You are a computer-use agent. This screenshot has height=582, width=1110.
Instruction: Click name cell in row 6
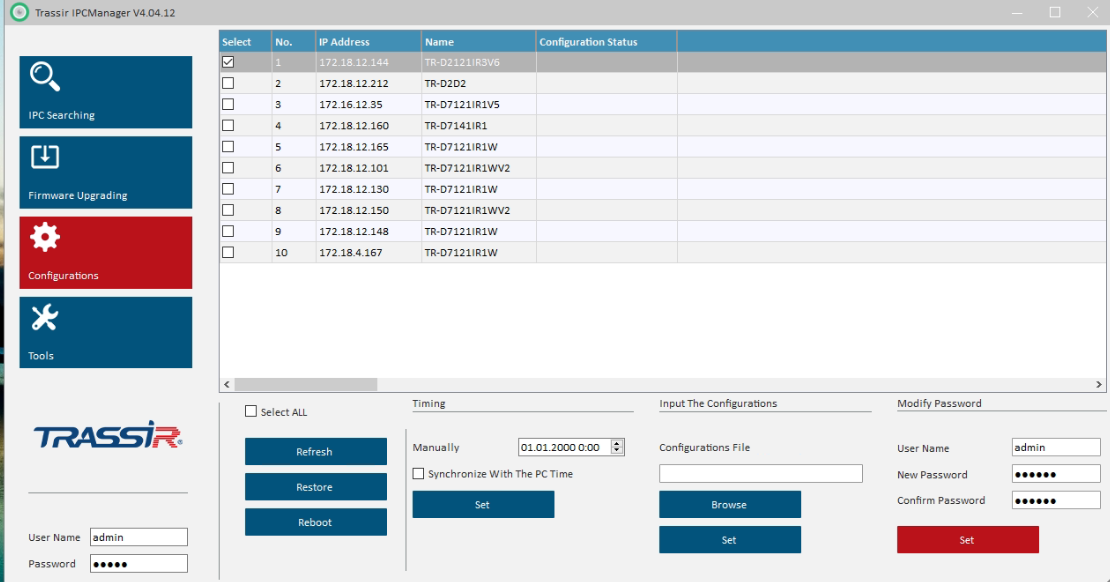[x=479, y=169]
